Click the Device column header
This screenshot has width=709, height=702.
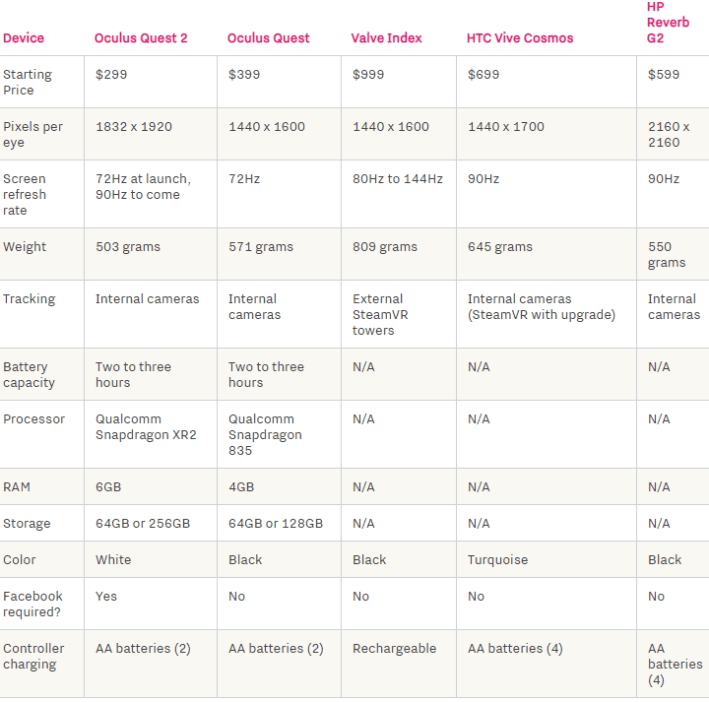coord(24,38)
